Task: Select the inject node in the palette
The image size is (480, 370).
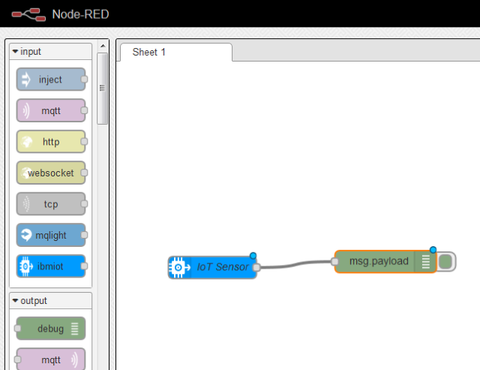Action: [x=51, y=79]
